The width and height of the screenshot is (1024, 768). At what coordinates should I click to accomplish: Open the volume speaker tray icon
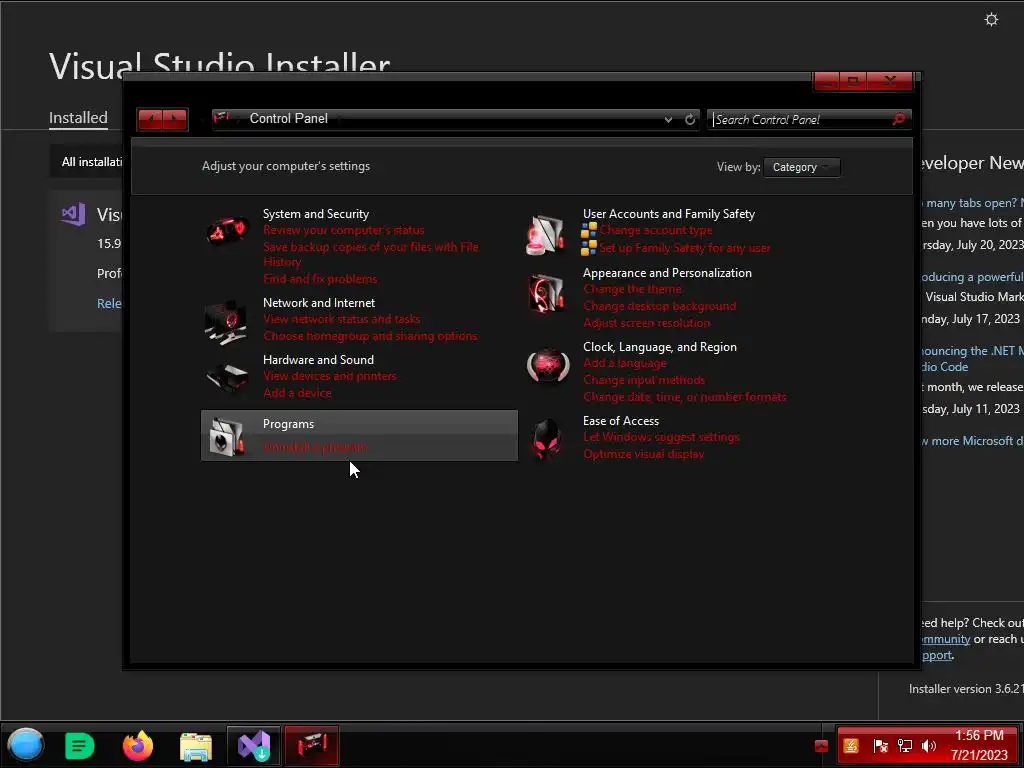tap(928, 746)
